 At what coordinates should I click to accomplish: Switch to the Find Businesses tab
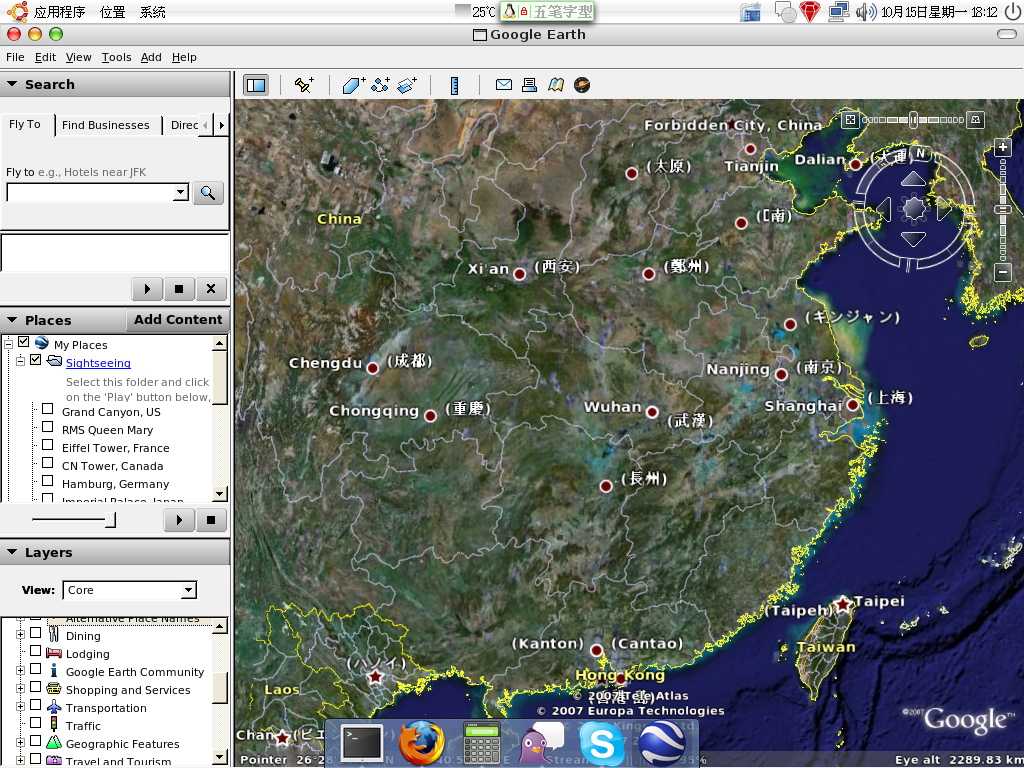[x=106, y=125]
